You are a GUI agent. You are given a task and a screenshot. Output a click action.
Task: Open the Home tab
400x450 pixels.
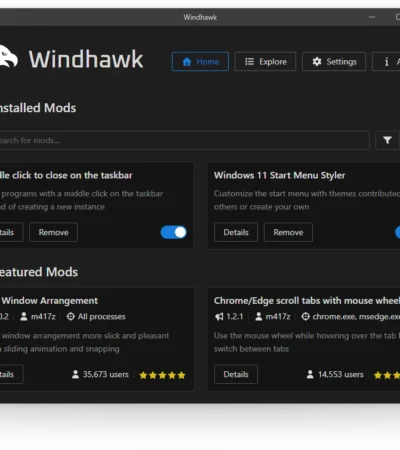(x=200, y=61)
